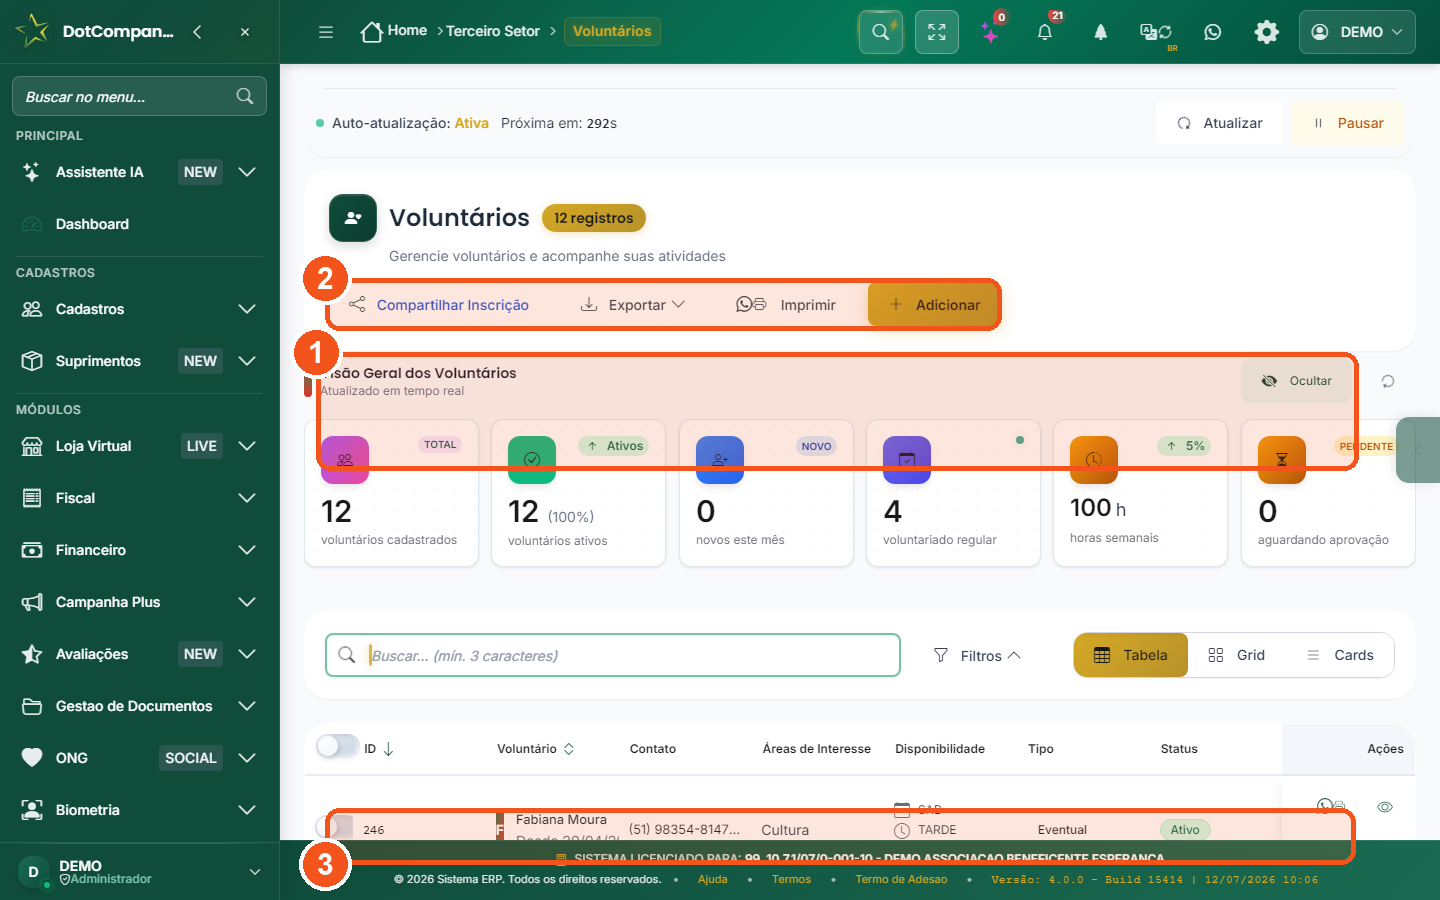
Task: Switch to the Tabela view
Action: pyautogui.click(x=1131, y=655)
